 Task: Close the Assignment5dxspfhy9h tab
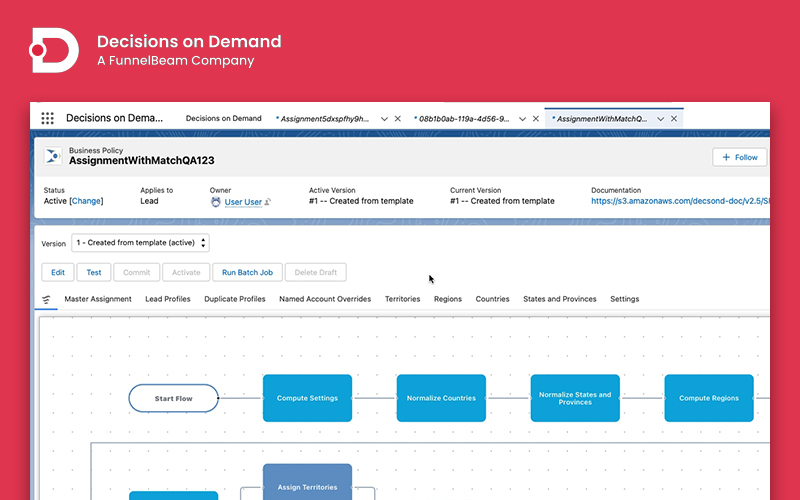[x=398, y=119]
